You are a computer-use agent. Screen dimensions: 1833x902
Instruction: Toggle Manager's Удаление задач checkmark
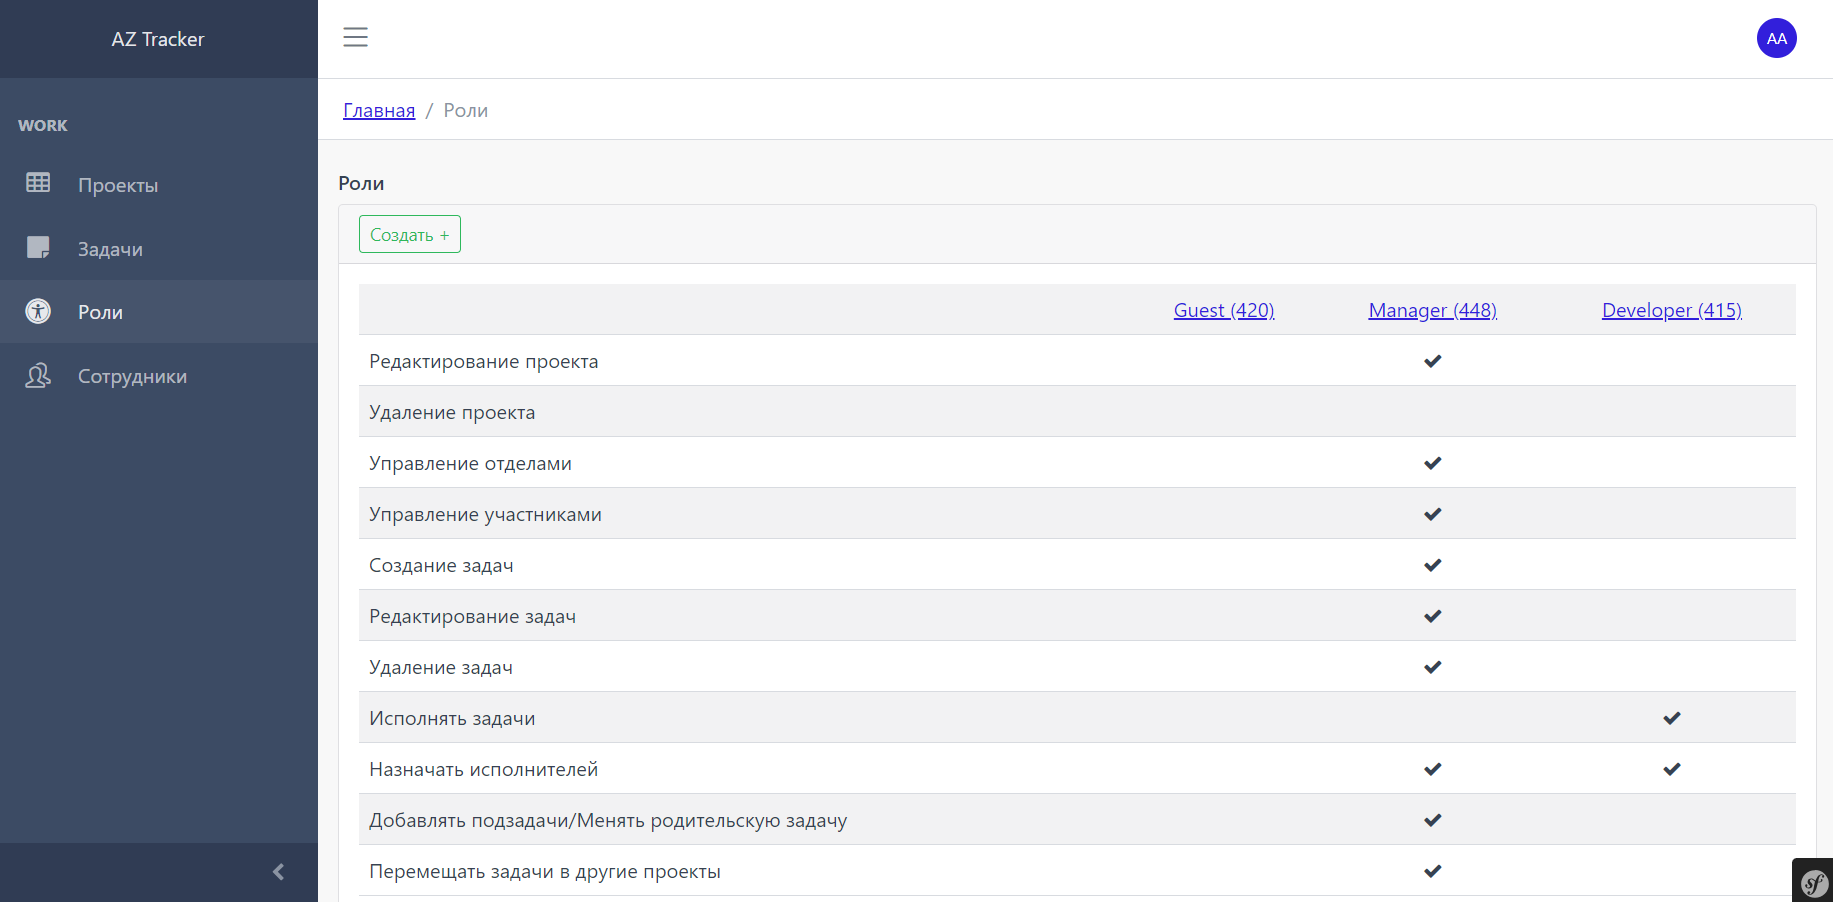1432,667
